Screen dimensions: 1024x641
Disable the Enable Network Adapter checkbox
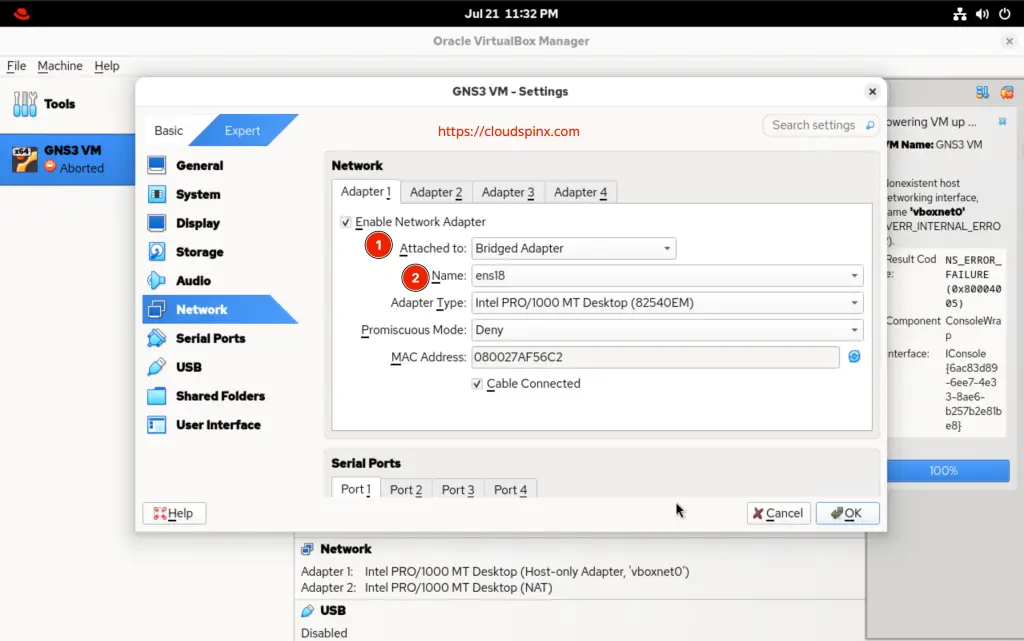pos(346,221)
